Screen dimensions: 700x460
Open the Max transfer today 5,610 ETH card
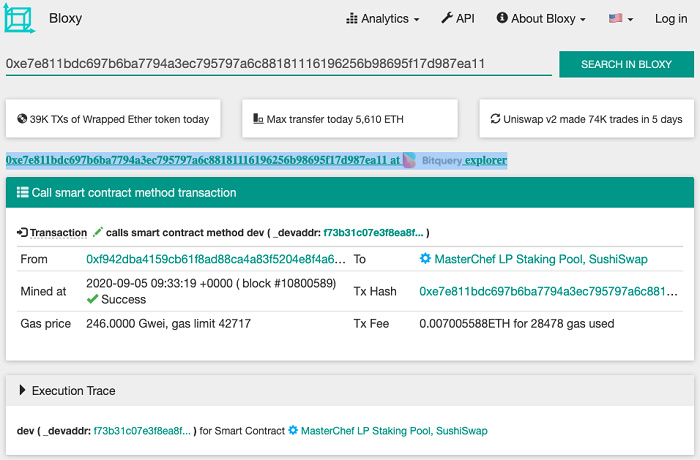350,119
